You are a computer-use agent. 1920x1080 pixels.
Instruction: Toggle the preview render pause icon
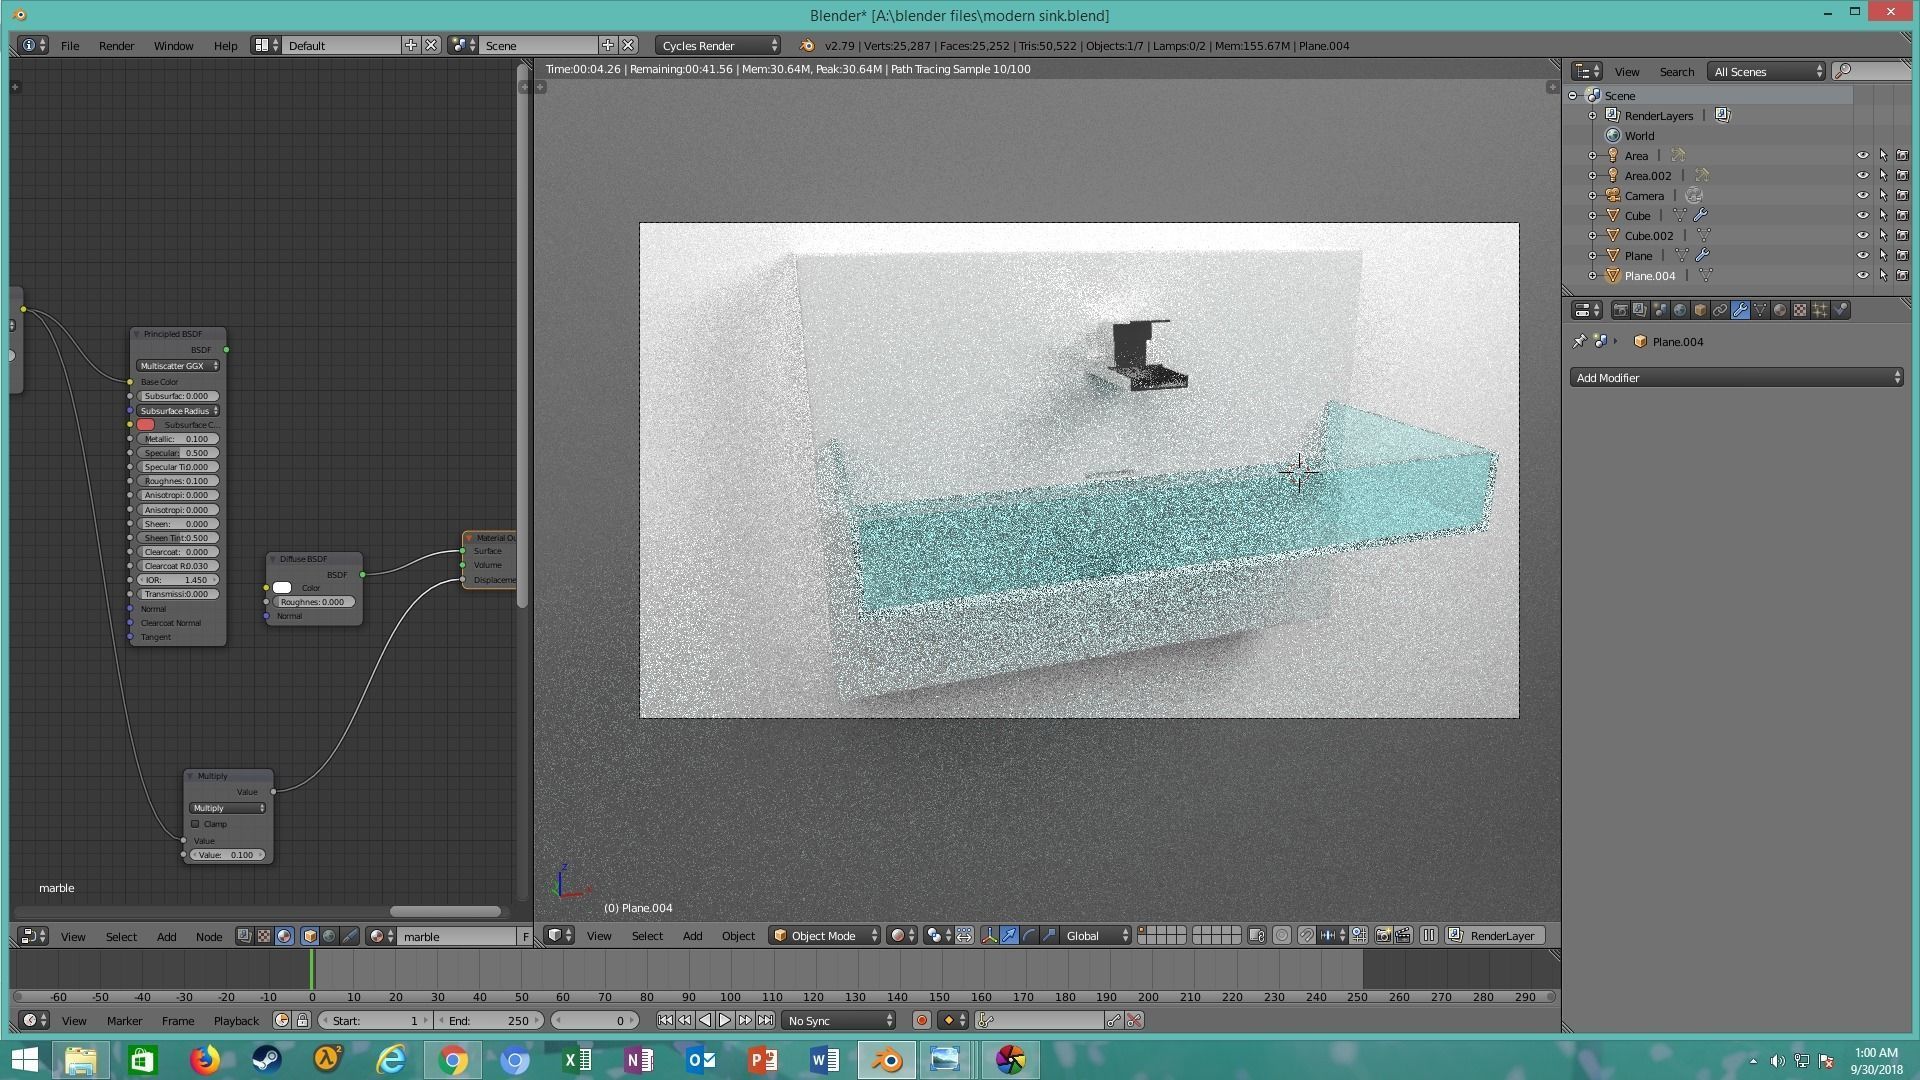(x=1429, y=935)
